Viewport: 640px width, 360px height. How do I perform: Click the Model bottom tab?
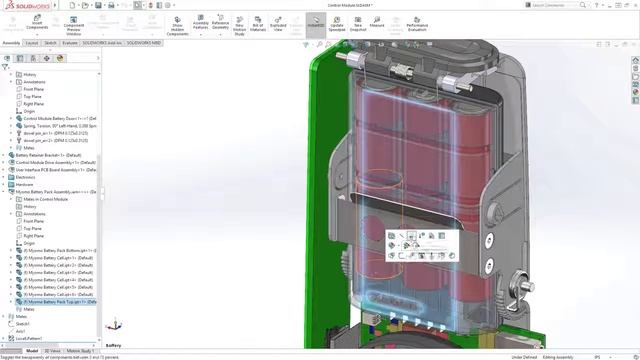click(32, 351)
